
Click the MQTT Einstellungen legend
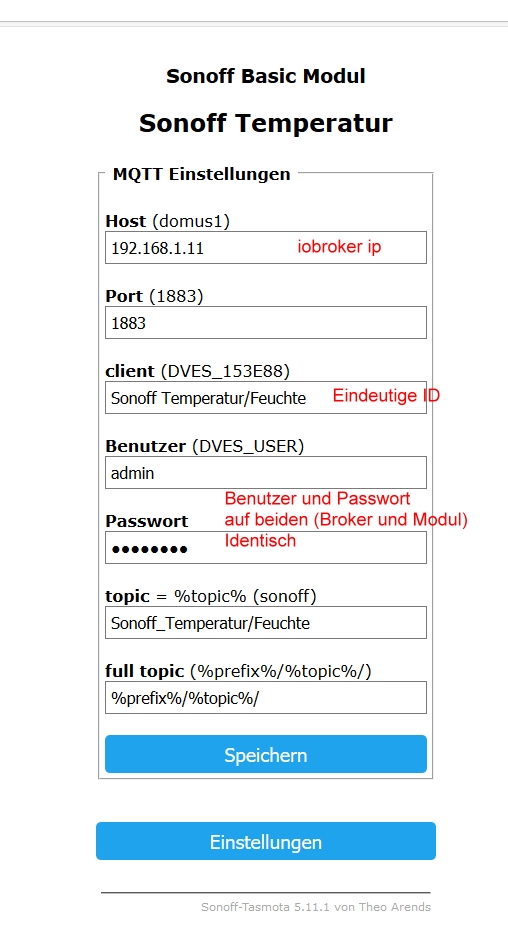(x=202, y=174)
